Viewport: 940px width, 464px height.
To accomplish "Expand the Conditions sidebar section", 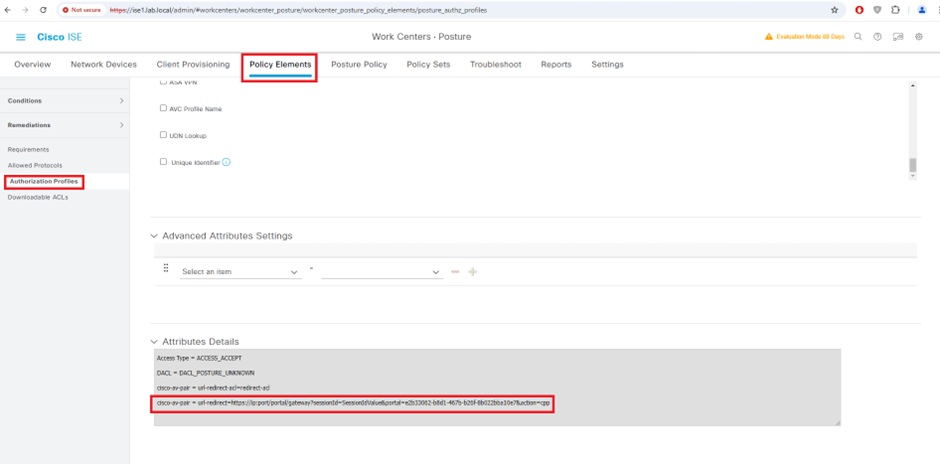I will pos(65,101).
